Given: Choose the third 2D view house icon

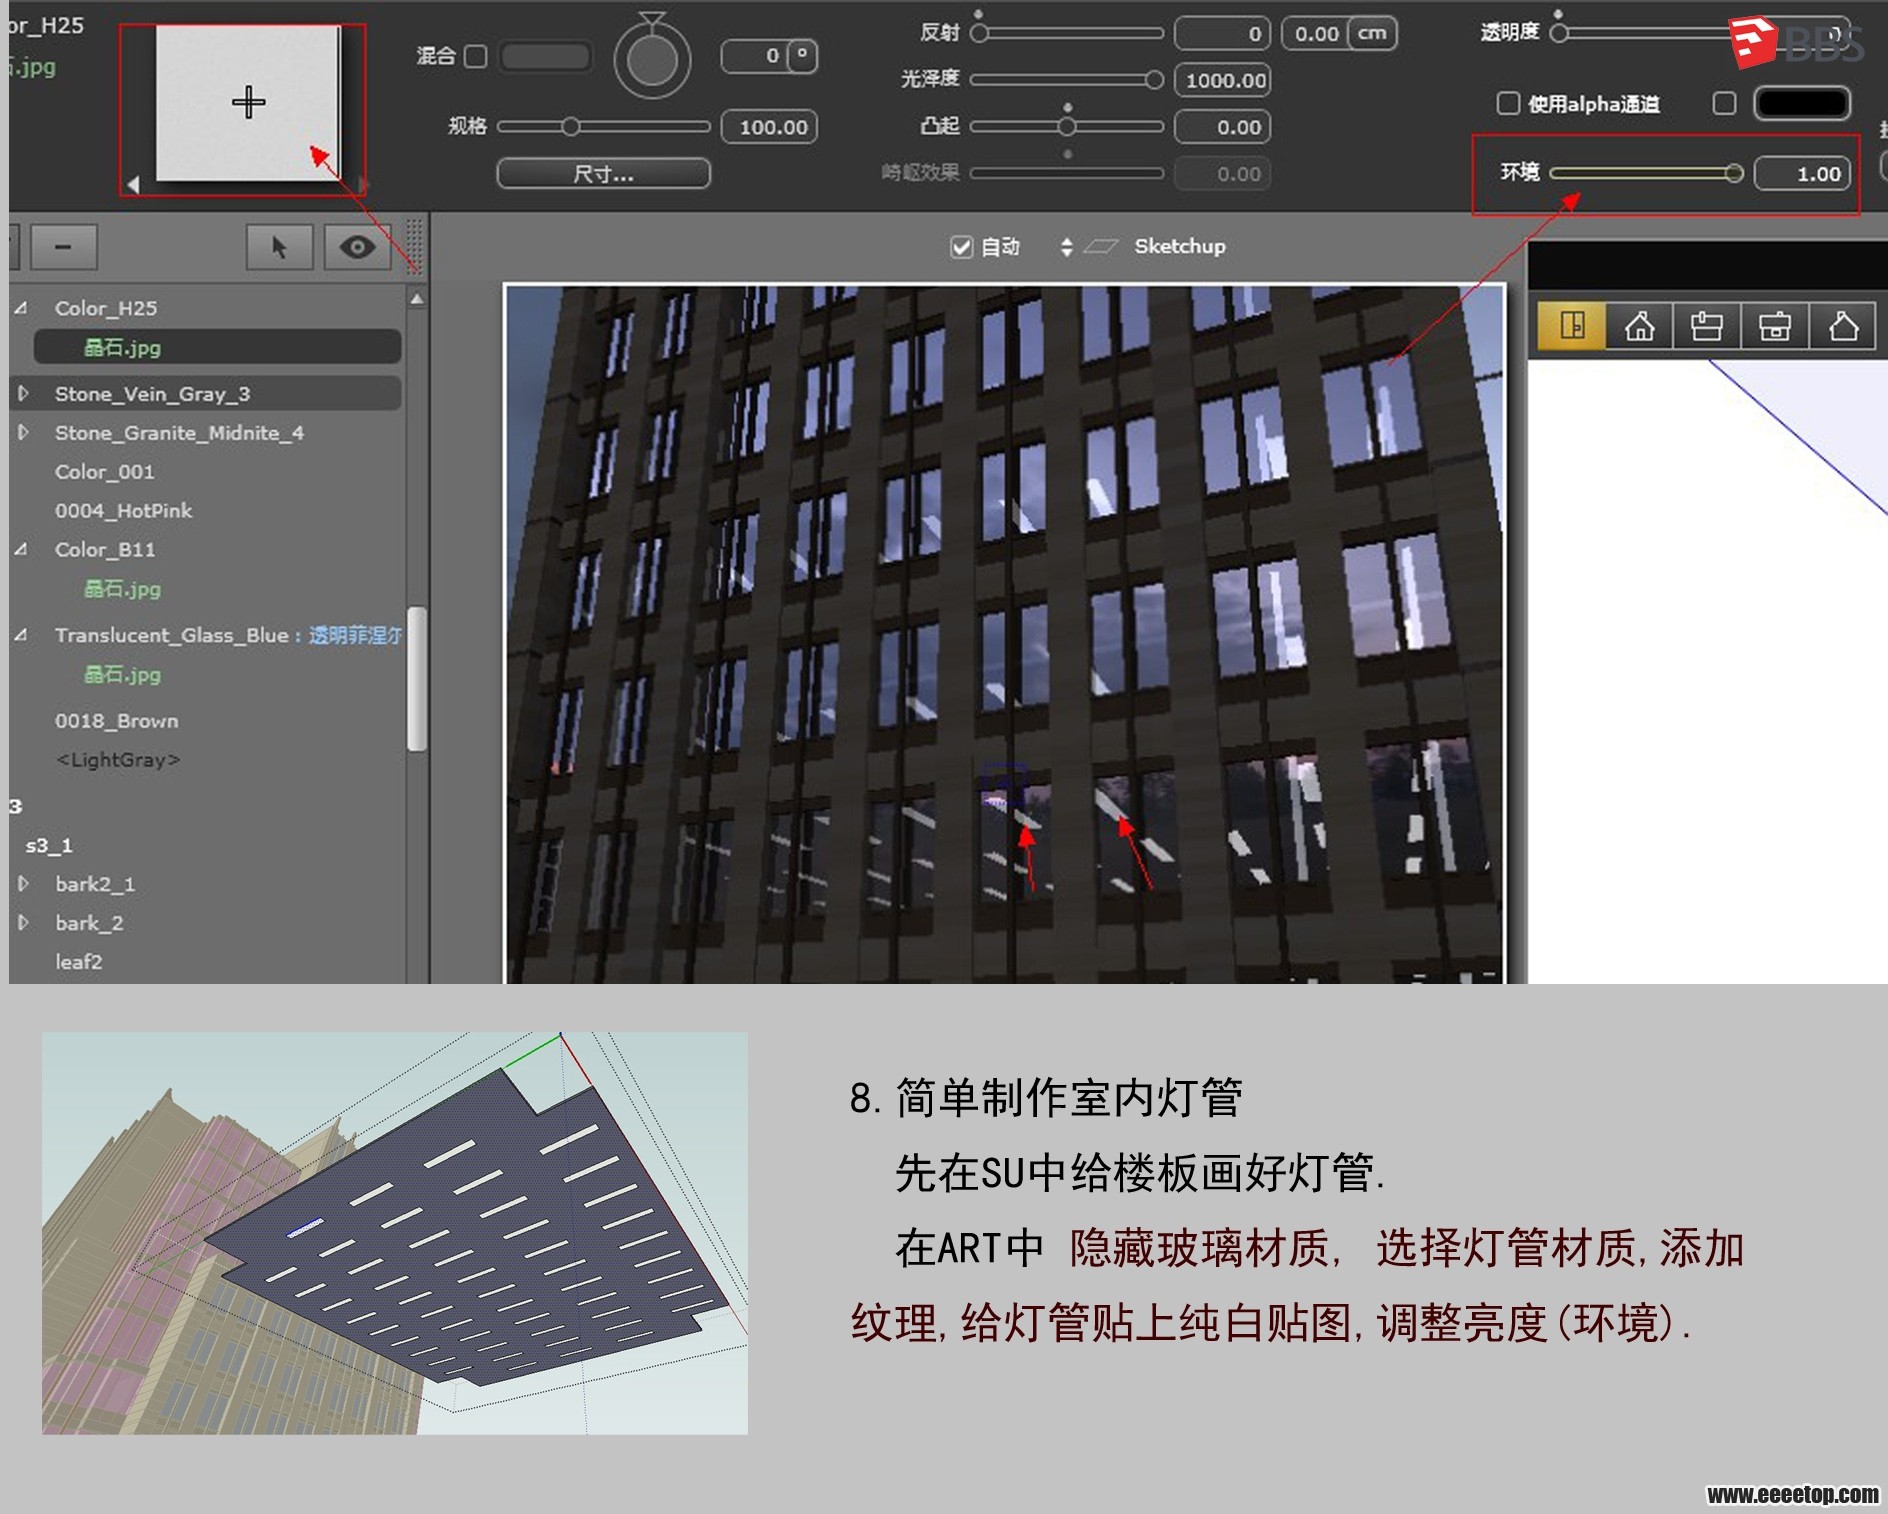Looking at the screenshot, I should (1706, 326).
